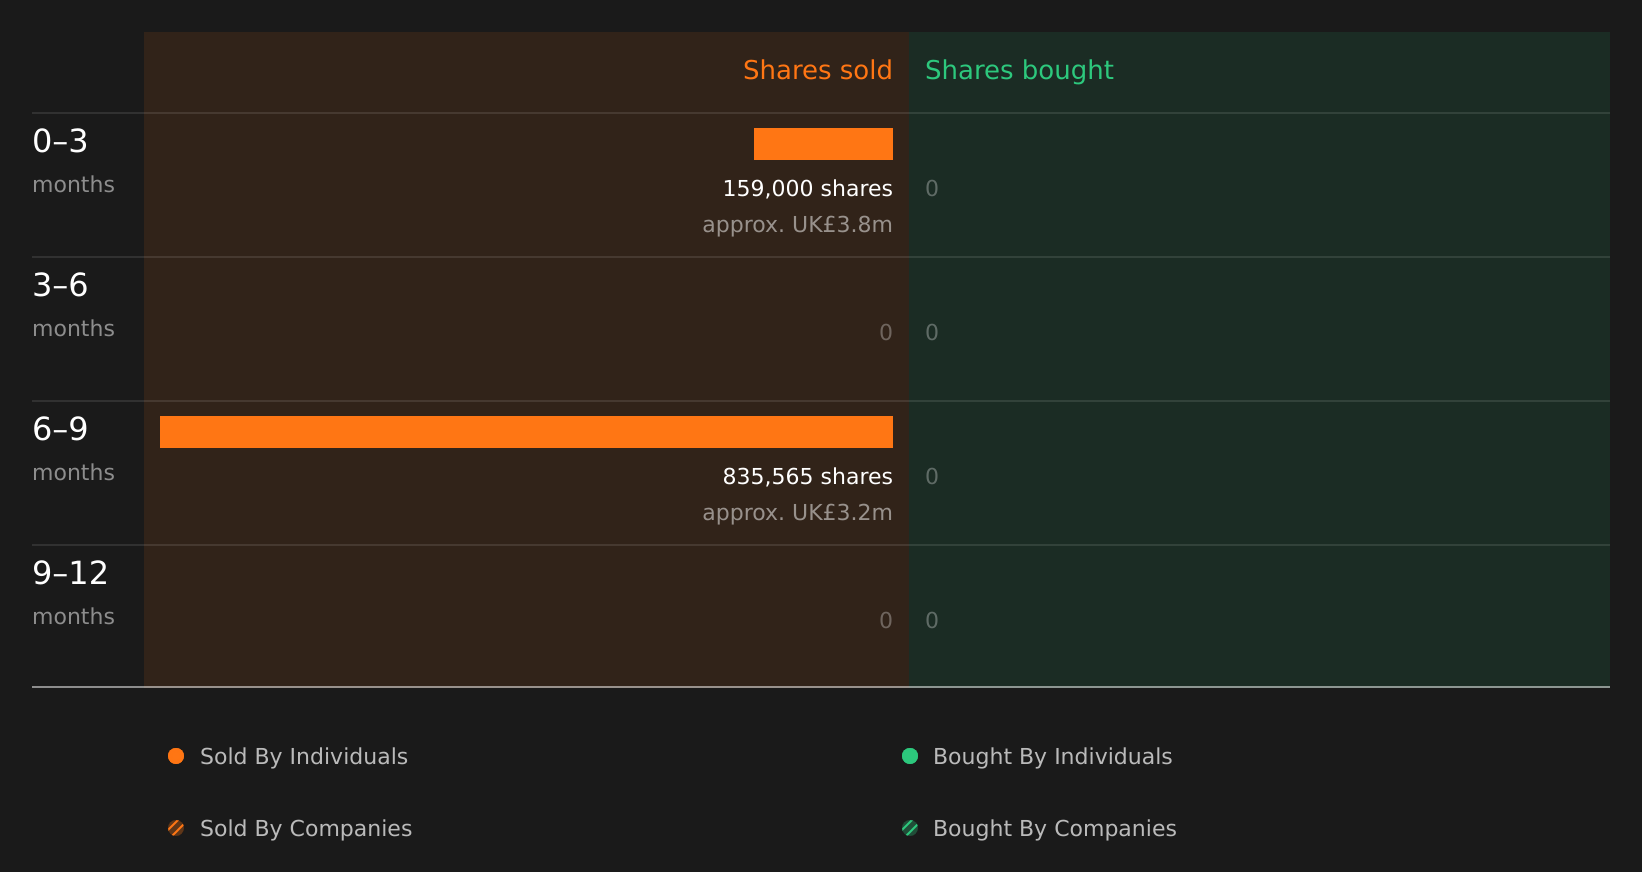Click the Shares bought header

coord(1019,70)
